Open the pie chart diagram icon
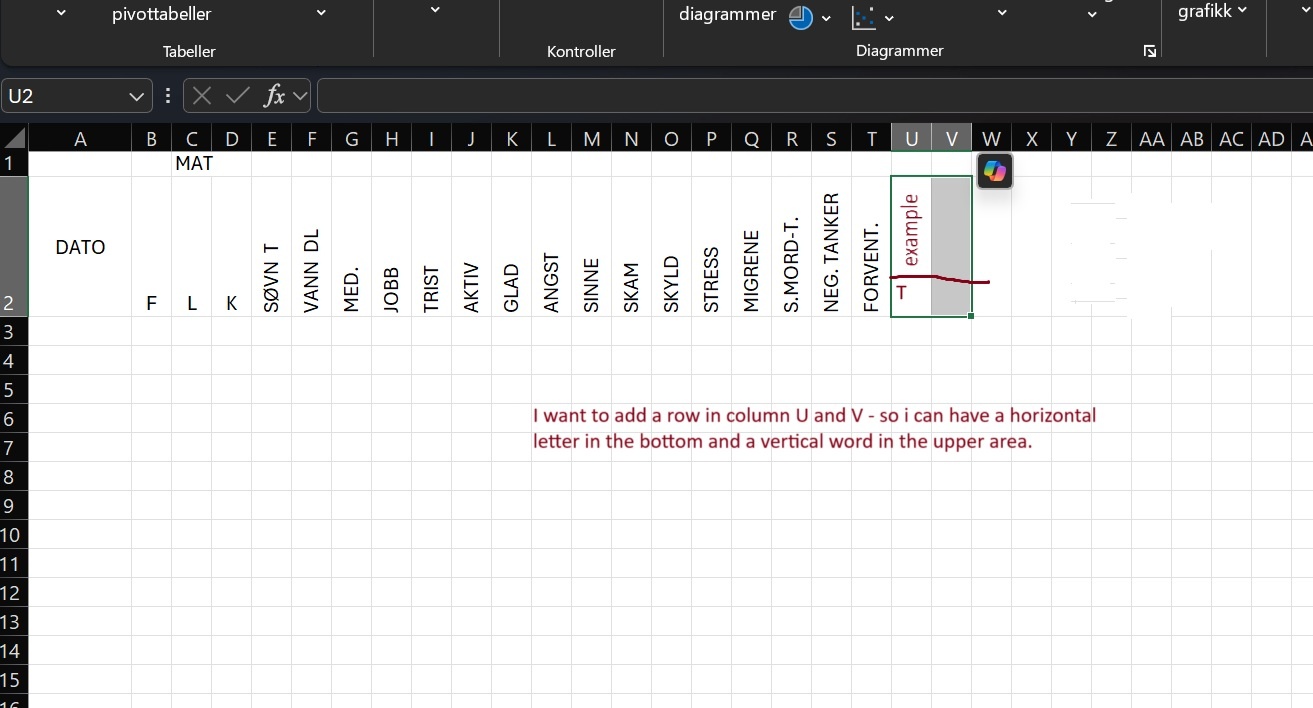This screenshot has height=708, width=1313. click(799, 16)
